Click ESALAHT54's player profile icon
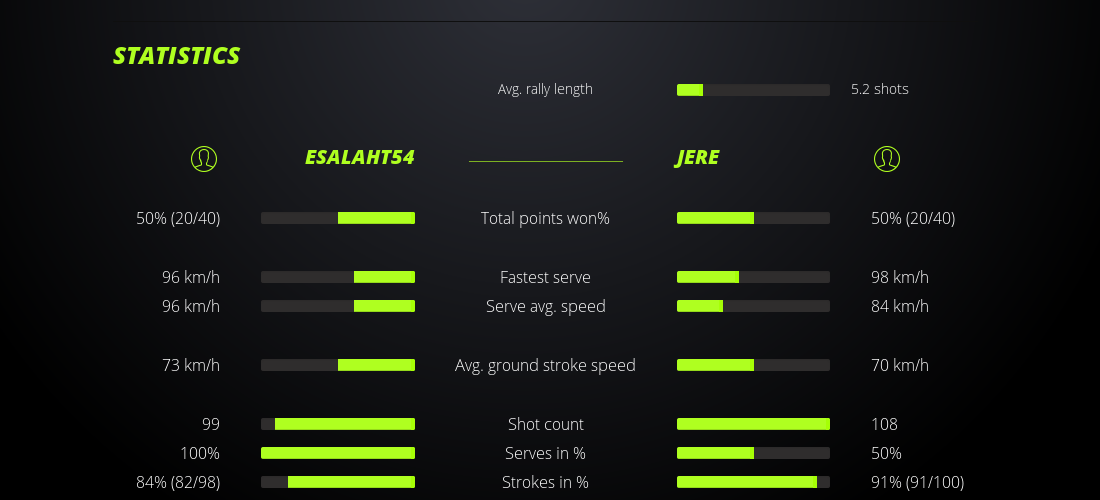This screenshot has width=1100, height=500. (203, 158)
